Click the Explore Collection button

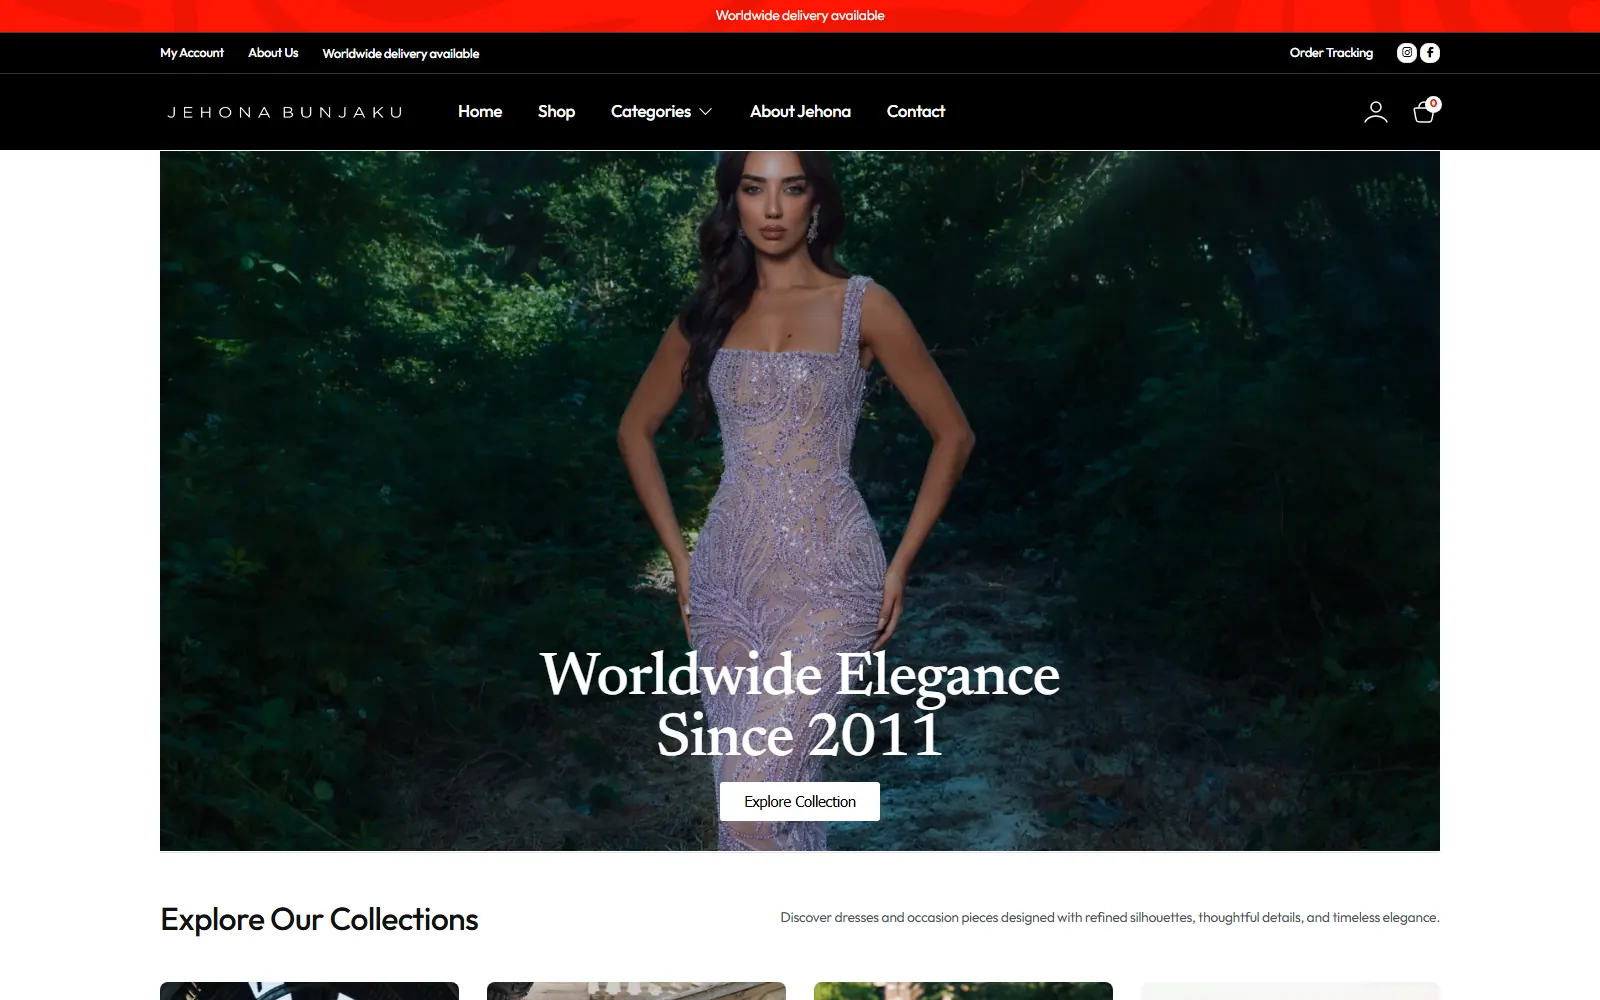[x=800, y=801]
